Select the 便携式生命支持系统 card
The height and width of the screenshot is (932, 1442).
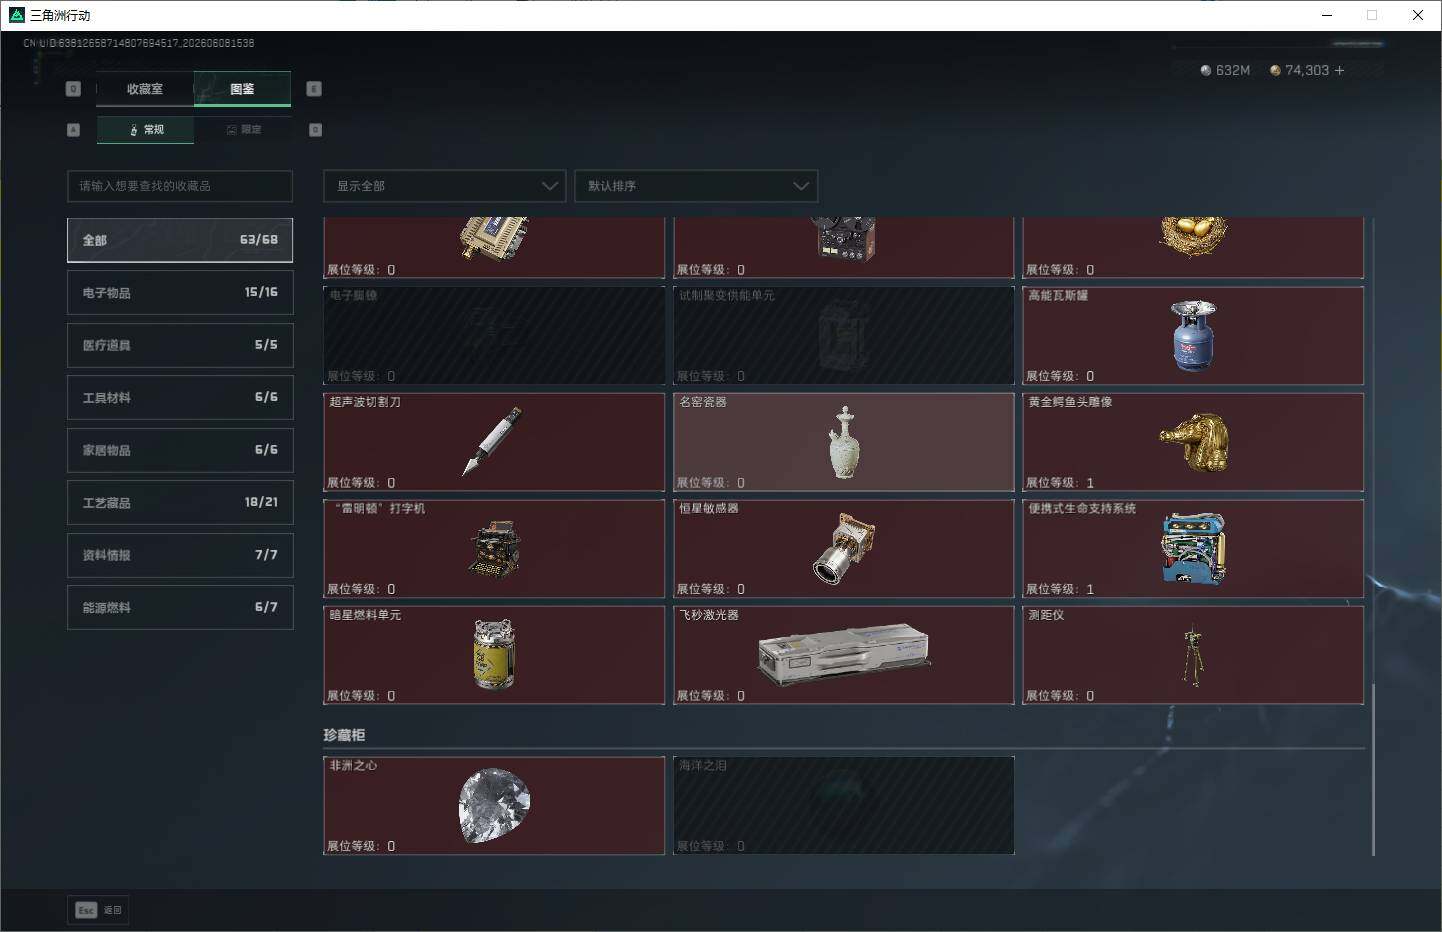click(1193, 549)
